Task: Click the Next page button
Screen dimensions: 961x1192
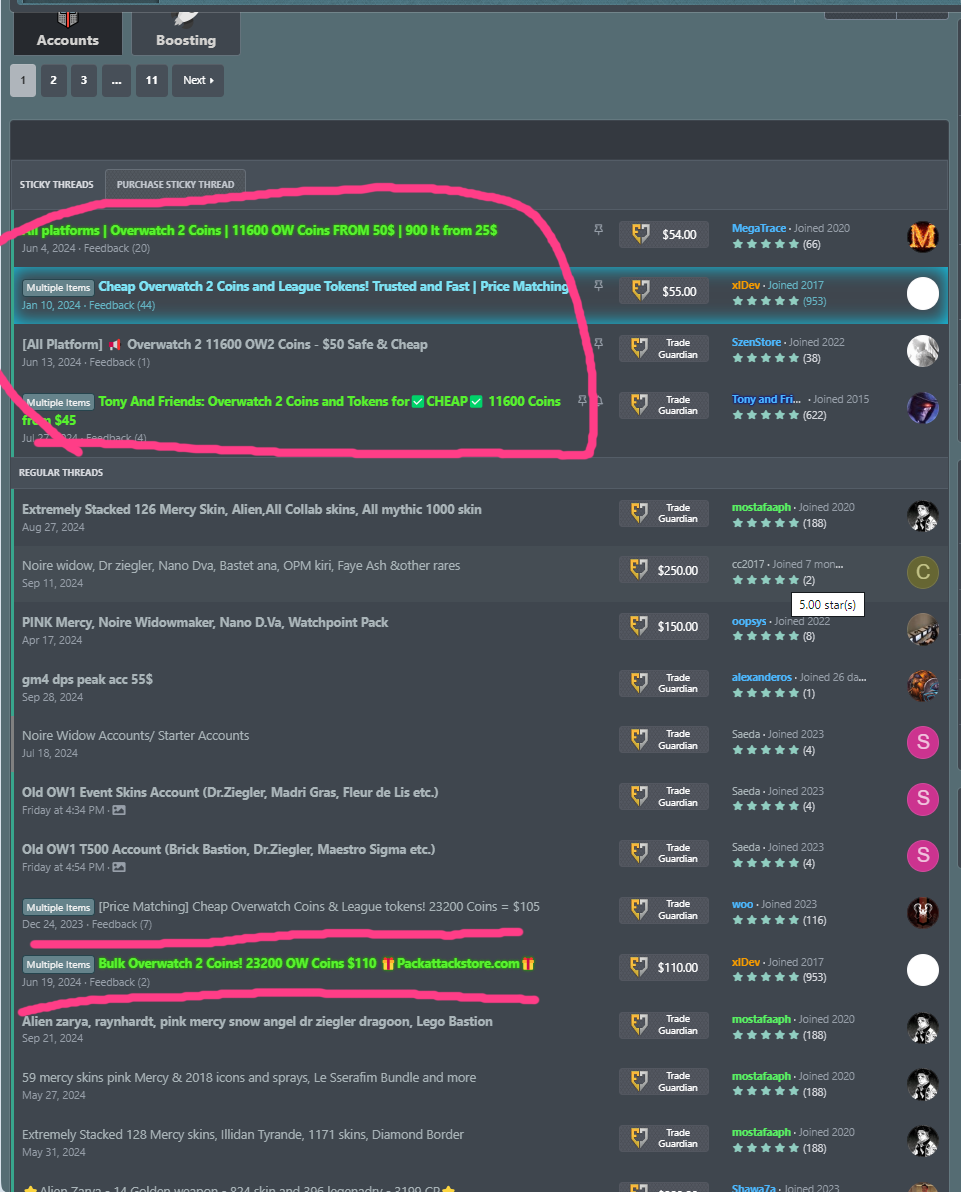Action: pos(198,81)
